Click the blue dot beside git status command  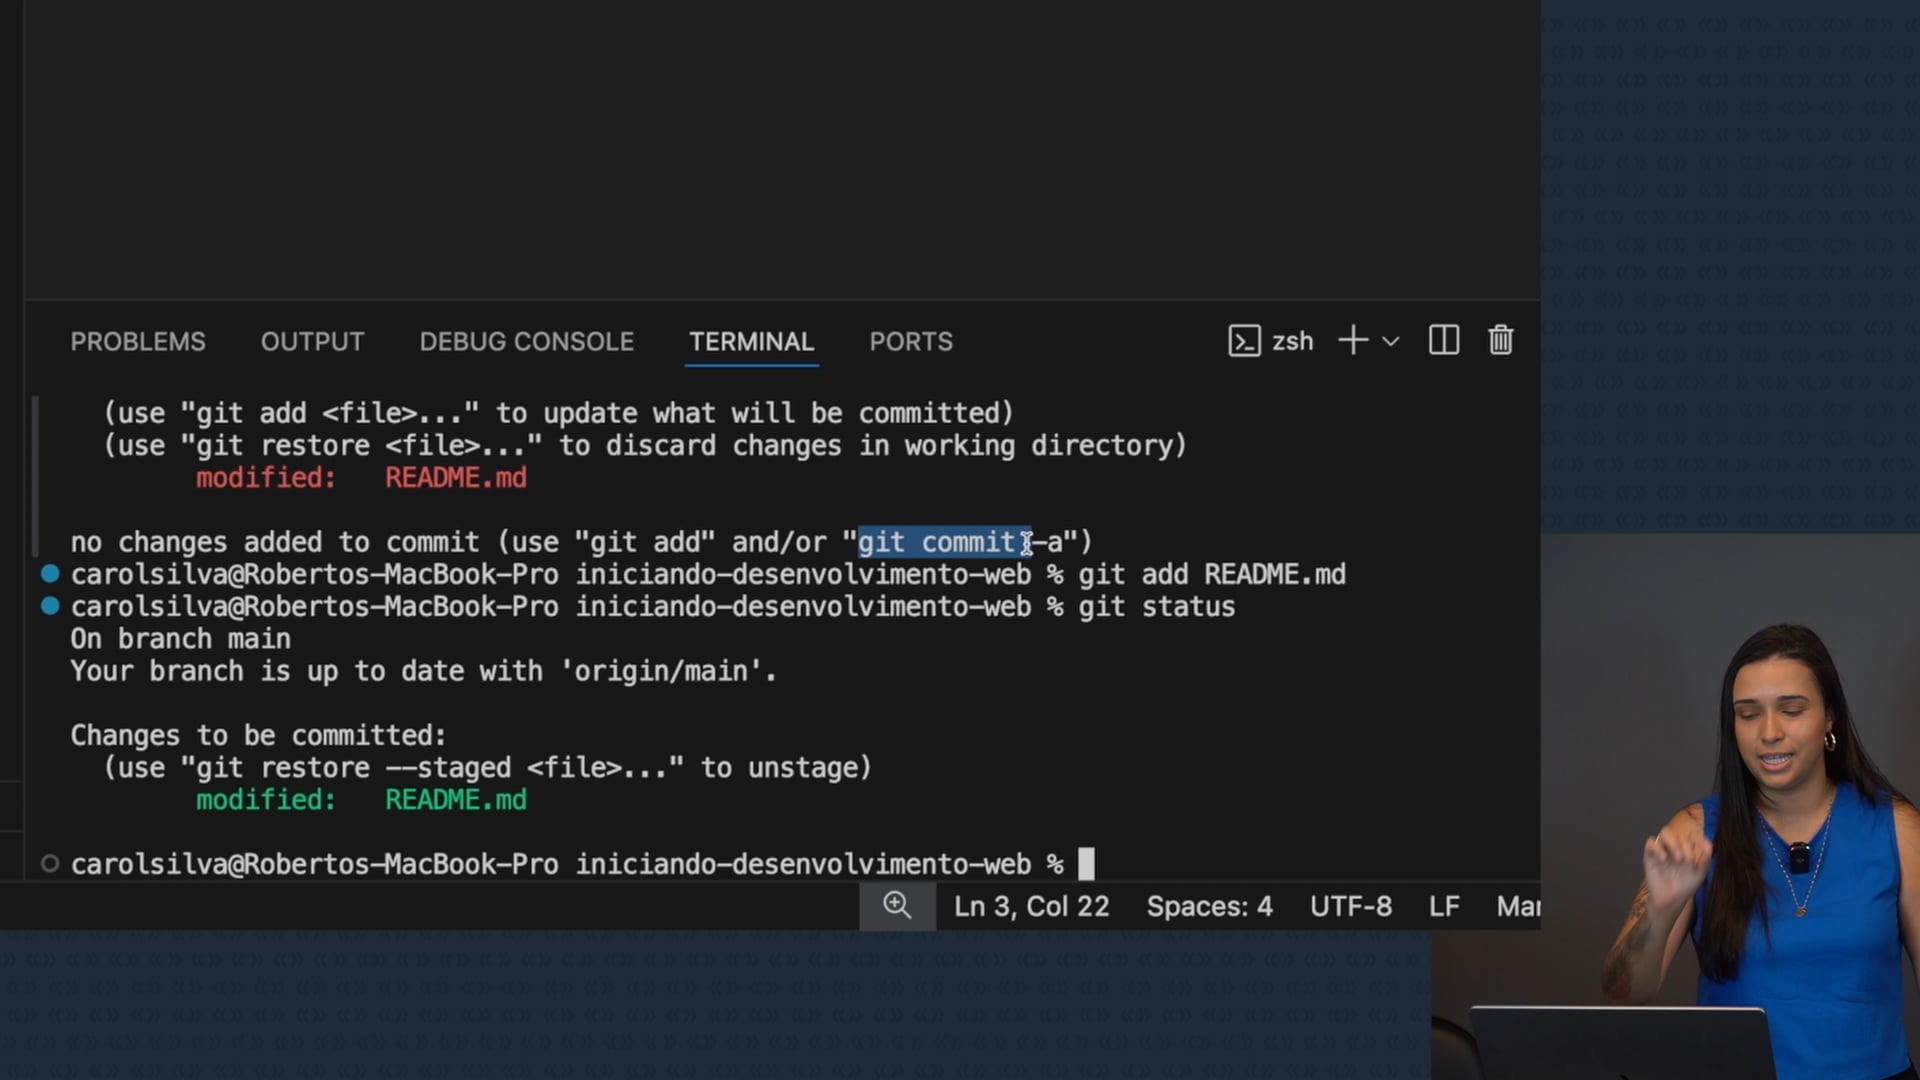tap(50, 606)
